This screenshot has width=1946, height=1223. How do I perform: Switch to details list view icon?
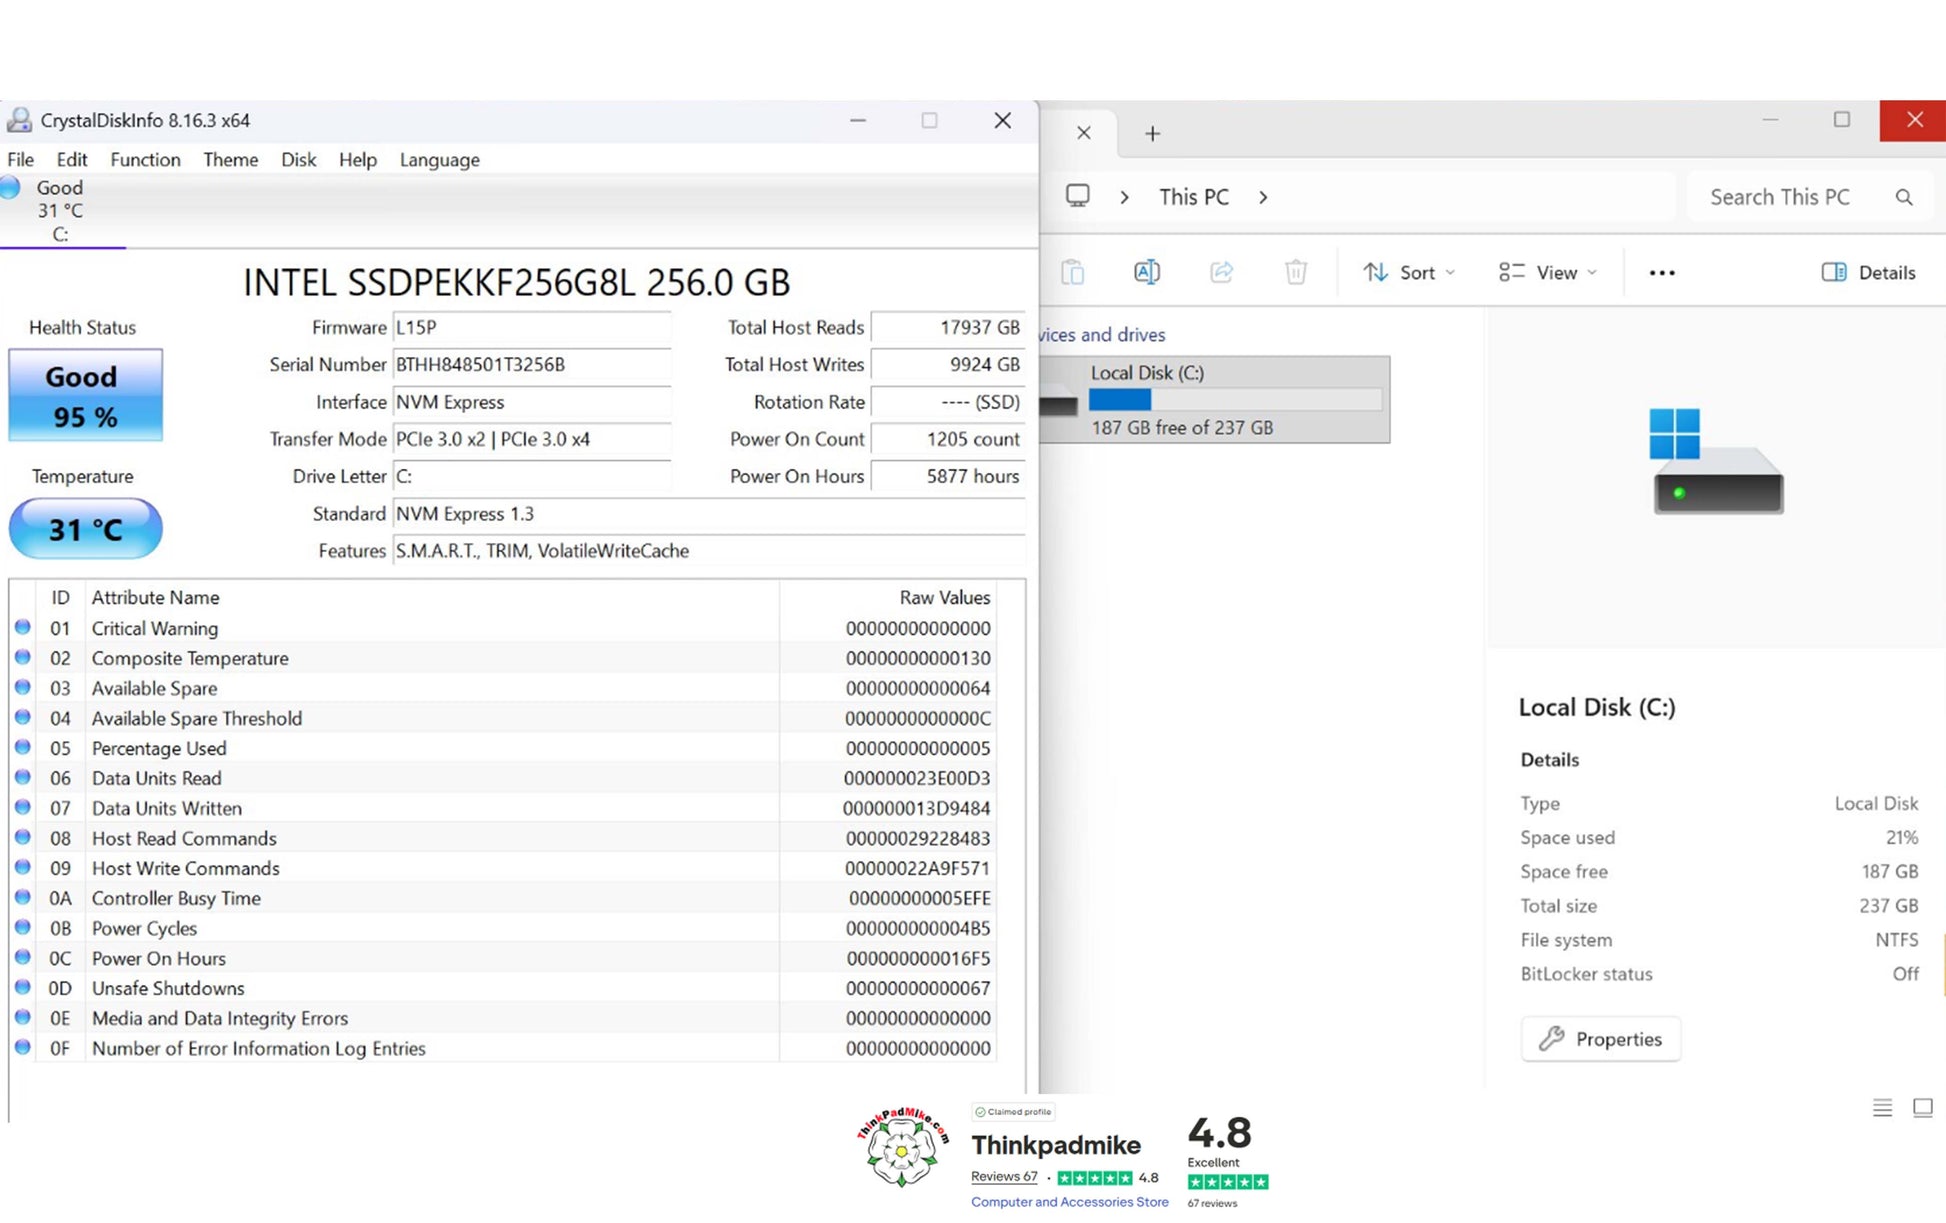[1882, 1107]
